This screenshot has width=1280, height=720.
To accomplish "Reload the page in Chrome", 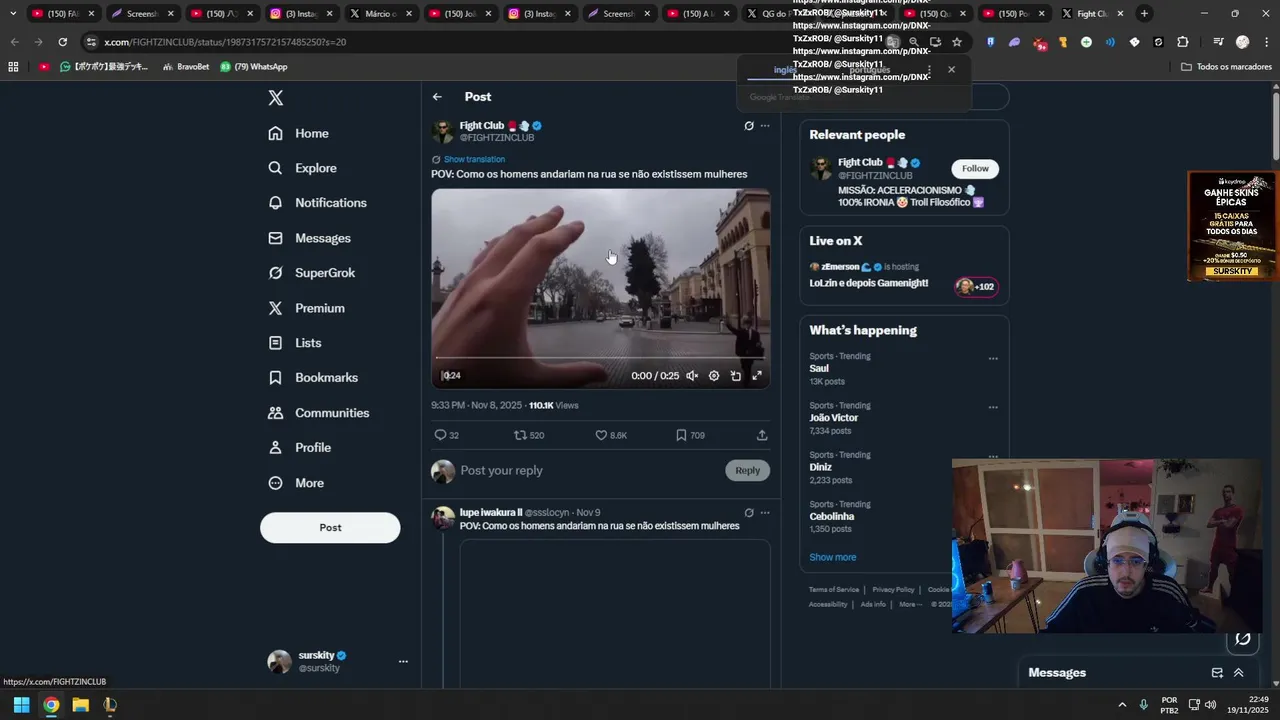I will point(62,42).
